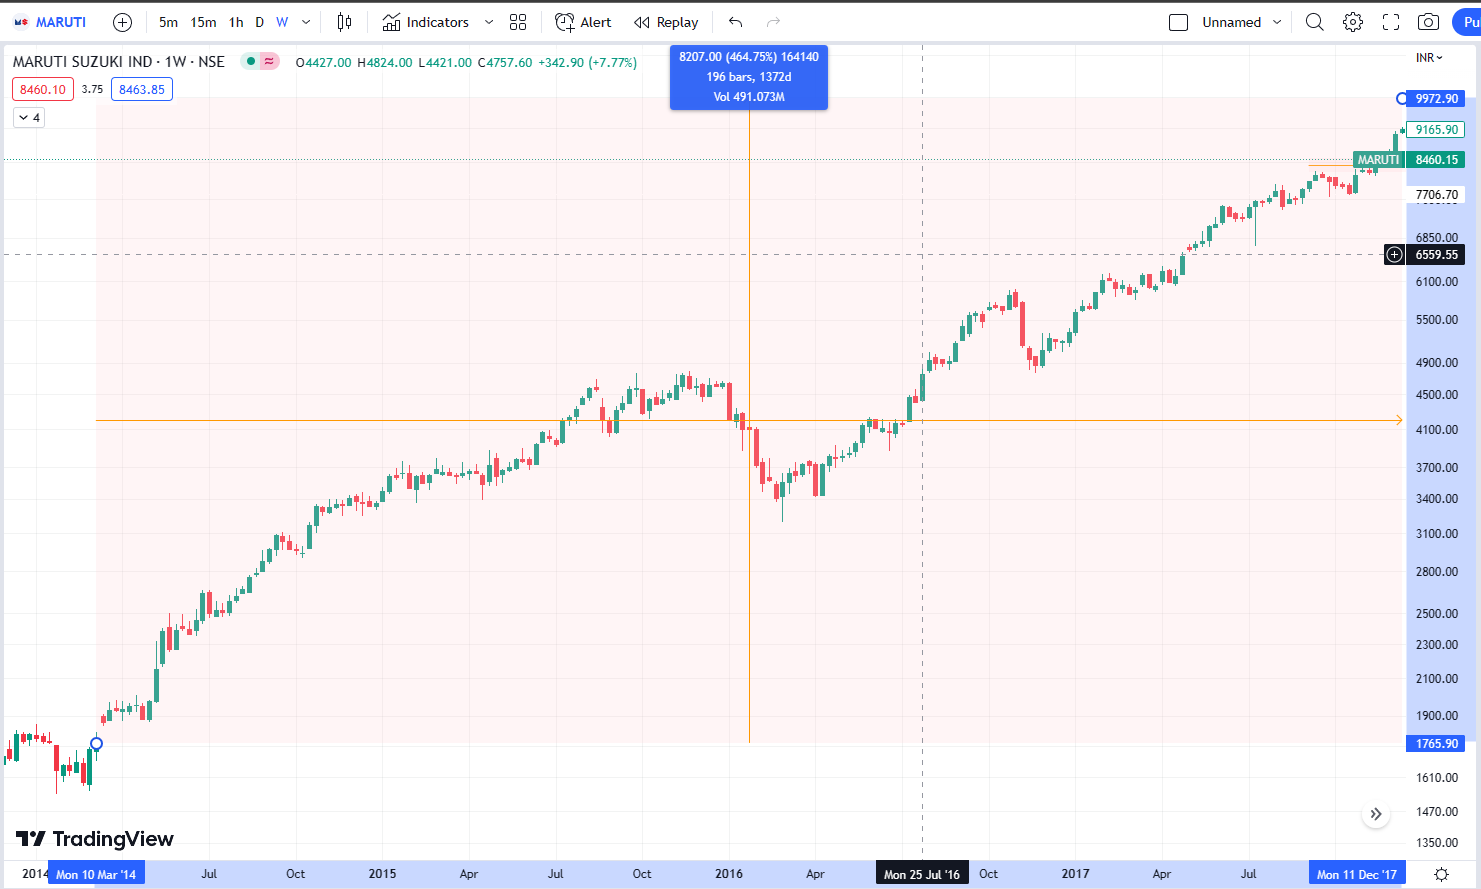Select the MARUTI price label on the scale
This screenshot has width=1481, height=889.
1378,160
